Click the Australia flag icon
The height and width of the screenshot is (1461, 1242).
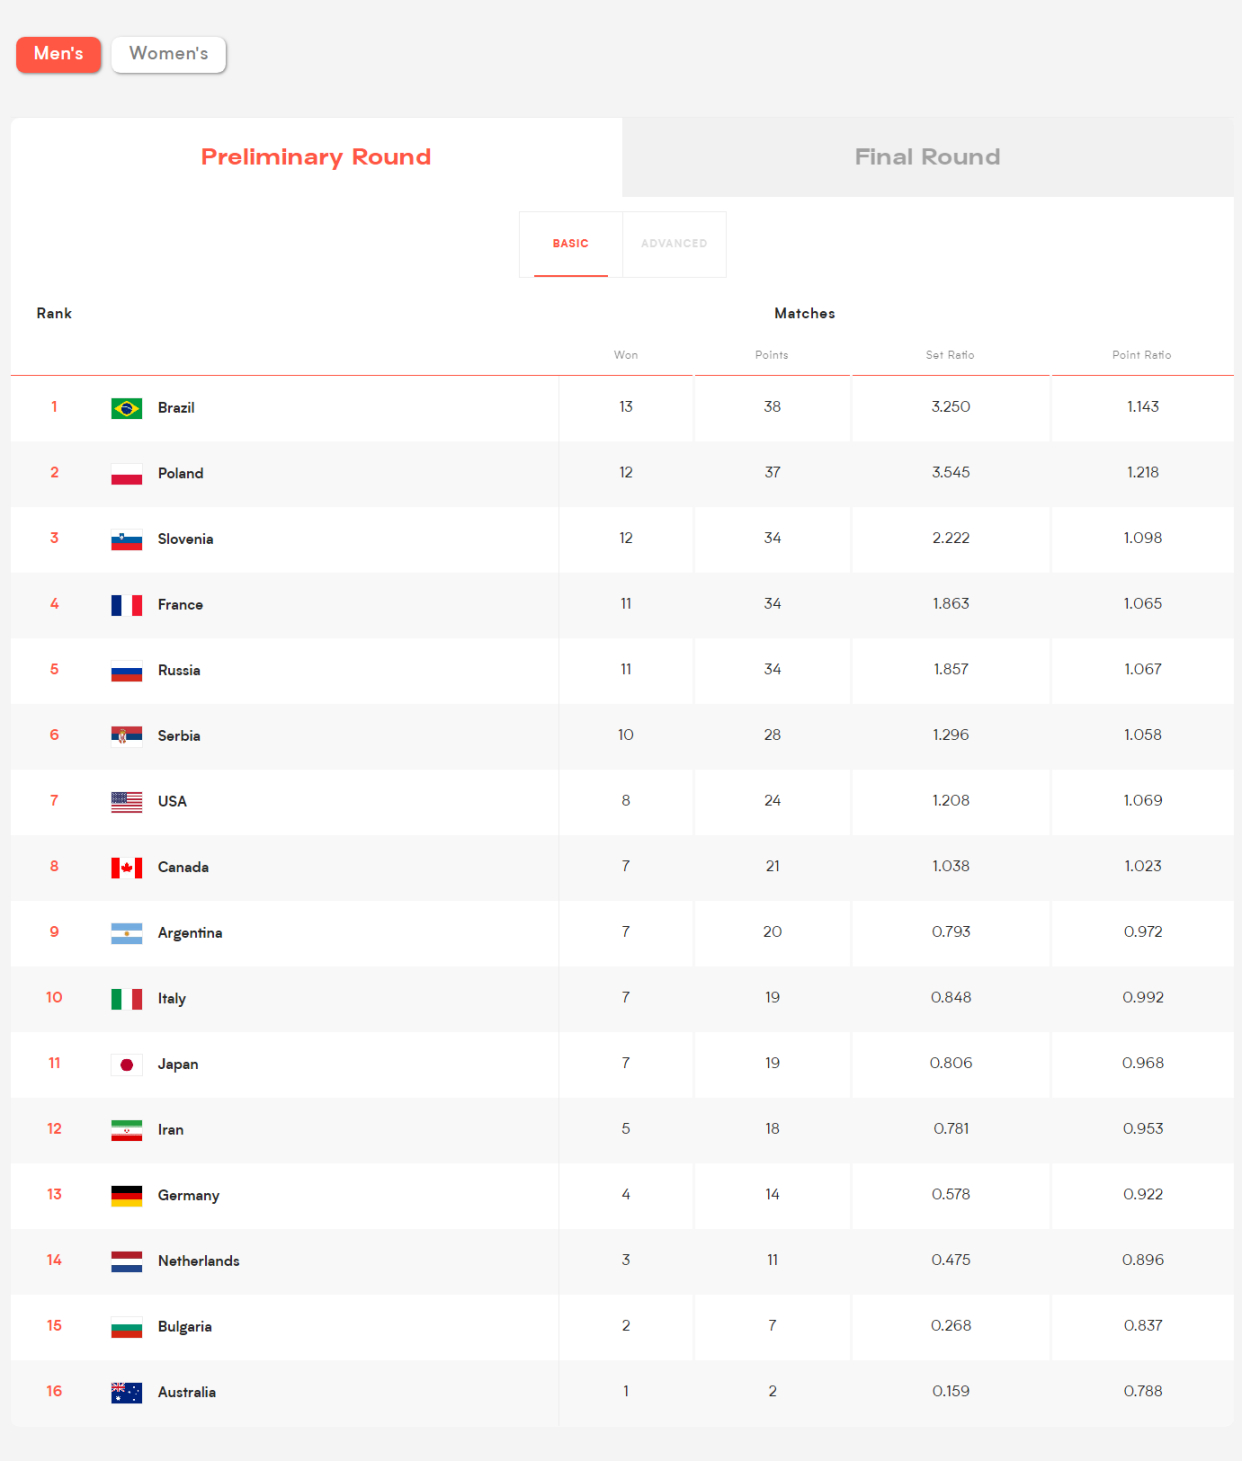pyautogui.click(x=126, y=1392)
